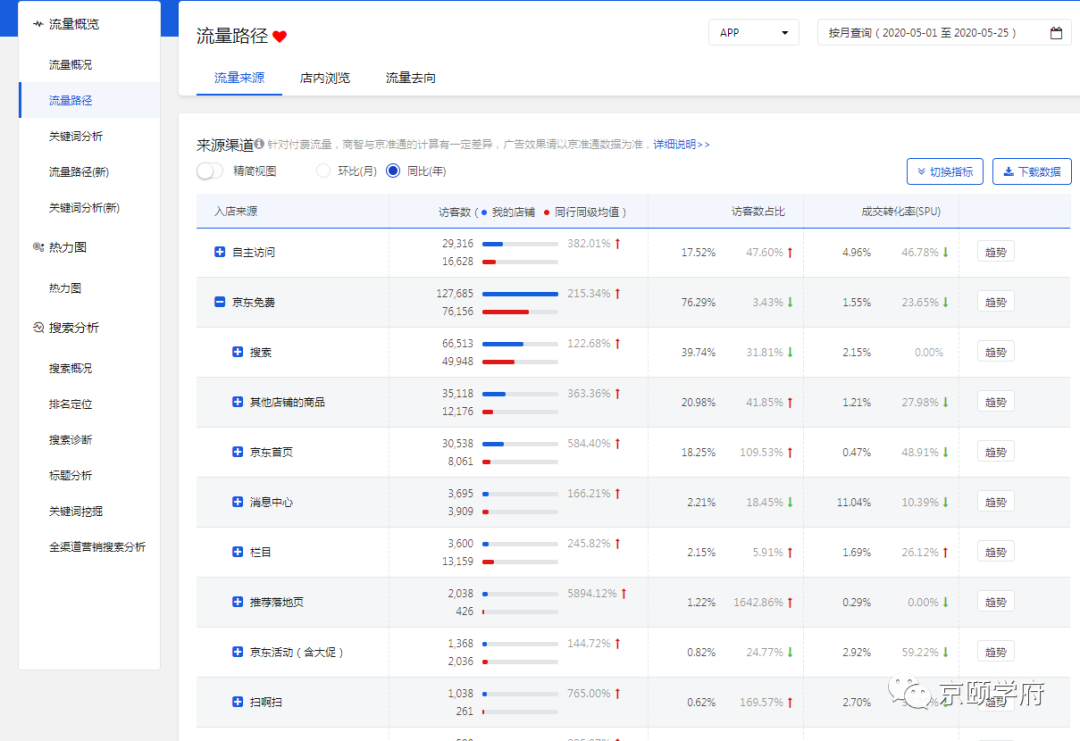This screenshot has height=741, width=1080.
Task: Click 趋势 button for 栏目
Action: tap(995, 552)
